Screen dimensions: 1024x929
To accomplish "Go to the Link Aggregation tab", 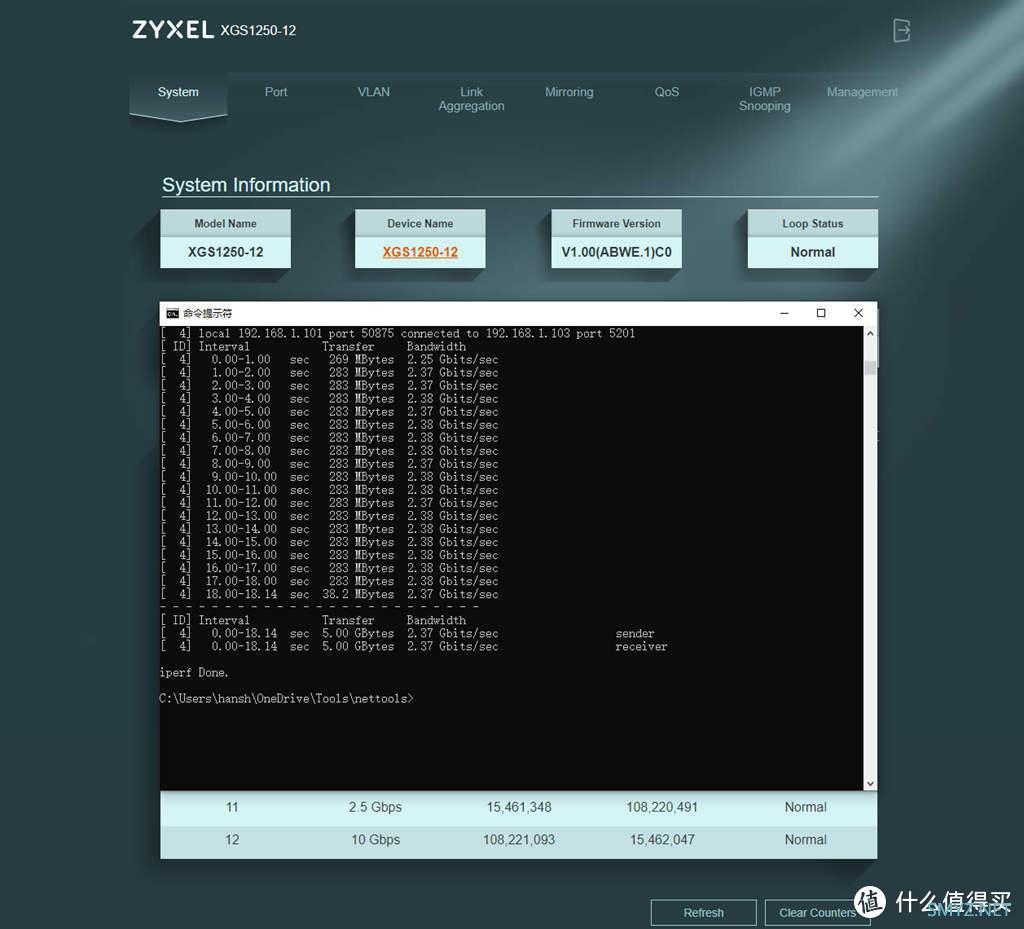I will (x=472, y=99).
